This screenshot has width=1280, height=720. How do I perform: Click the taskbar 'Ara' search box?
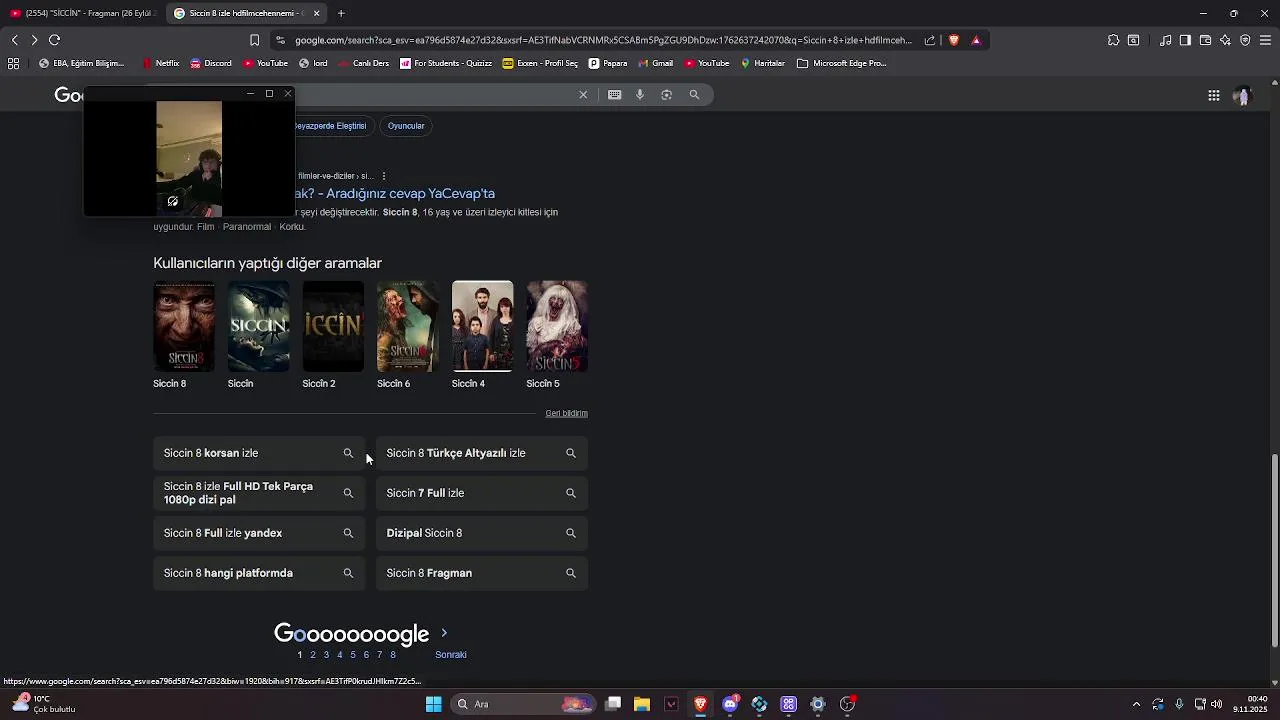click(x=523, y=704)
